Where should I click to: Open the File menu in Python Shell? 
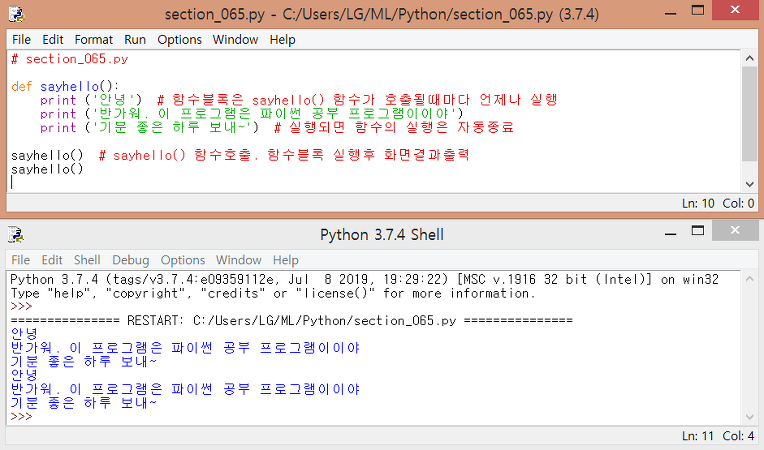coord(20,260)
